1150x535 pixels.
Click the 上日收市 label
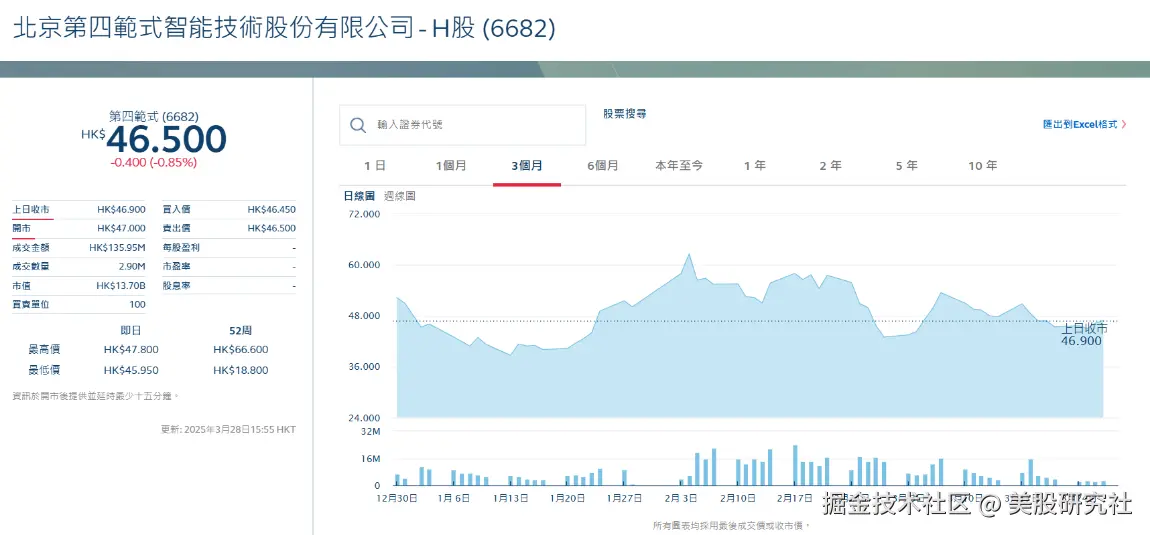(x=32, y=209)
